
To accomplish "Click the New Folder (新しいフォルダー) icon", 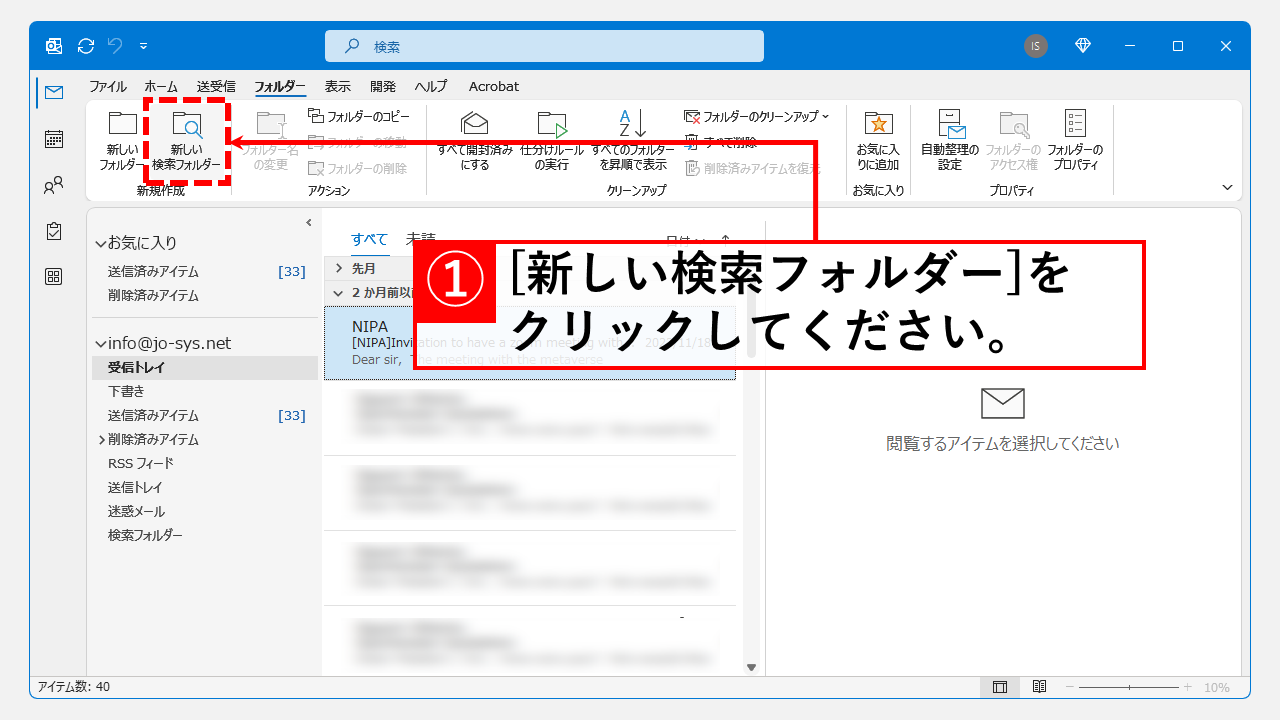I will tap(122, 141).
